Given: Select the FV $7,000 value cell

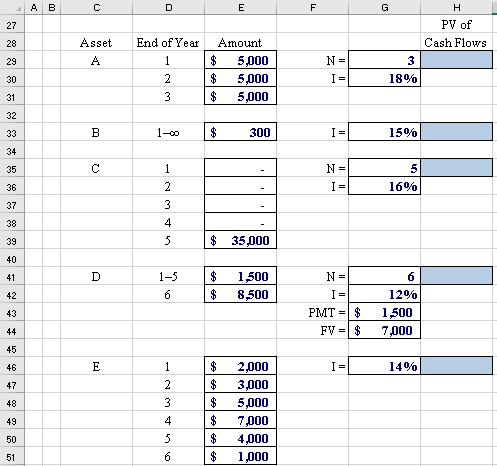Looking at the screenshot, I should [x=385, y=330].
